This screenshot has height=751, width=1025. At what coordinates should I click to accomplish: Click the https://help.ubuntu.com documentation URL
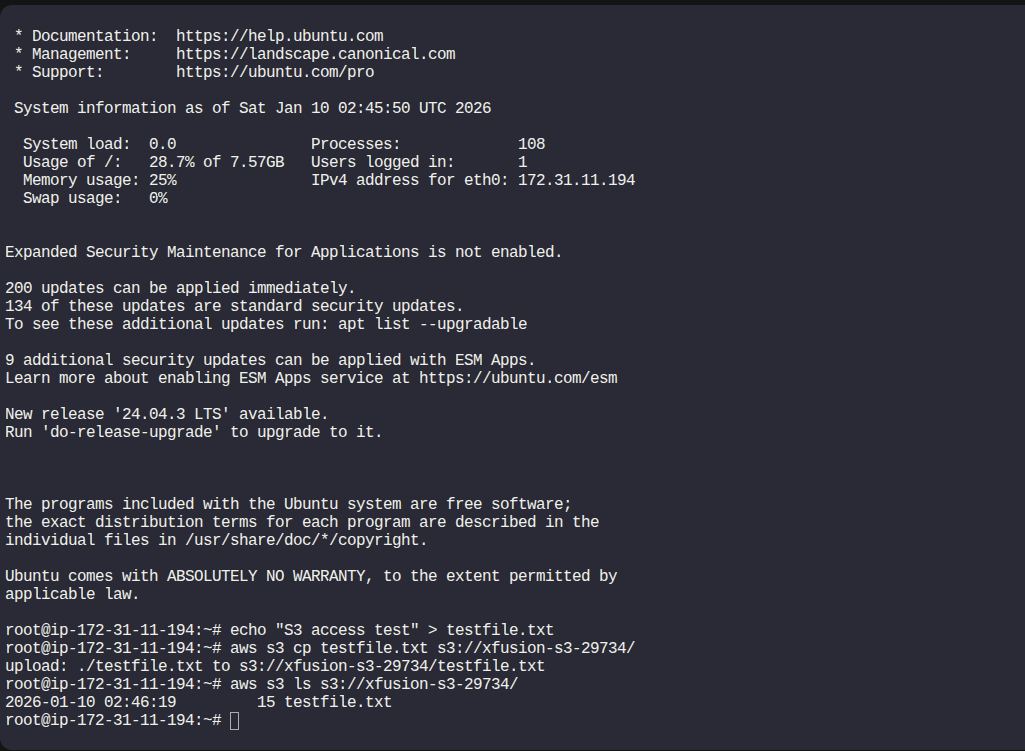280,36
